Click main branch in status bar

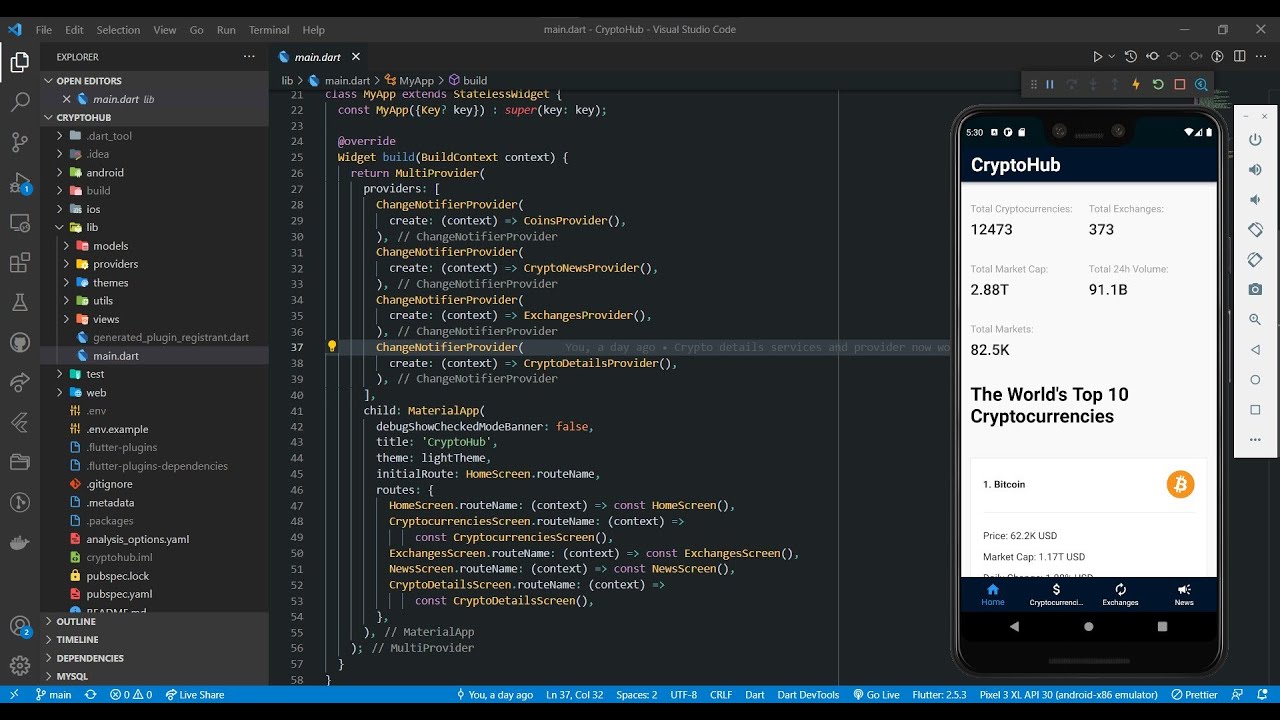tap(54, 695)
